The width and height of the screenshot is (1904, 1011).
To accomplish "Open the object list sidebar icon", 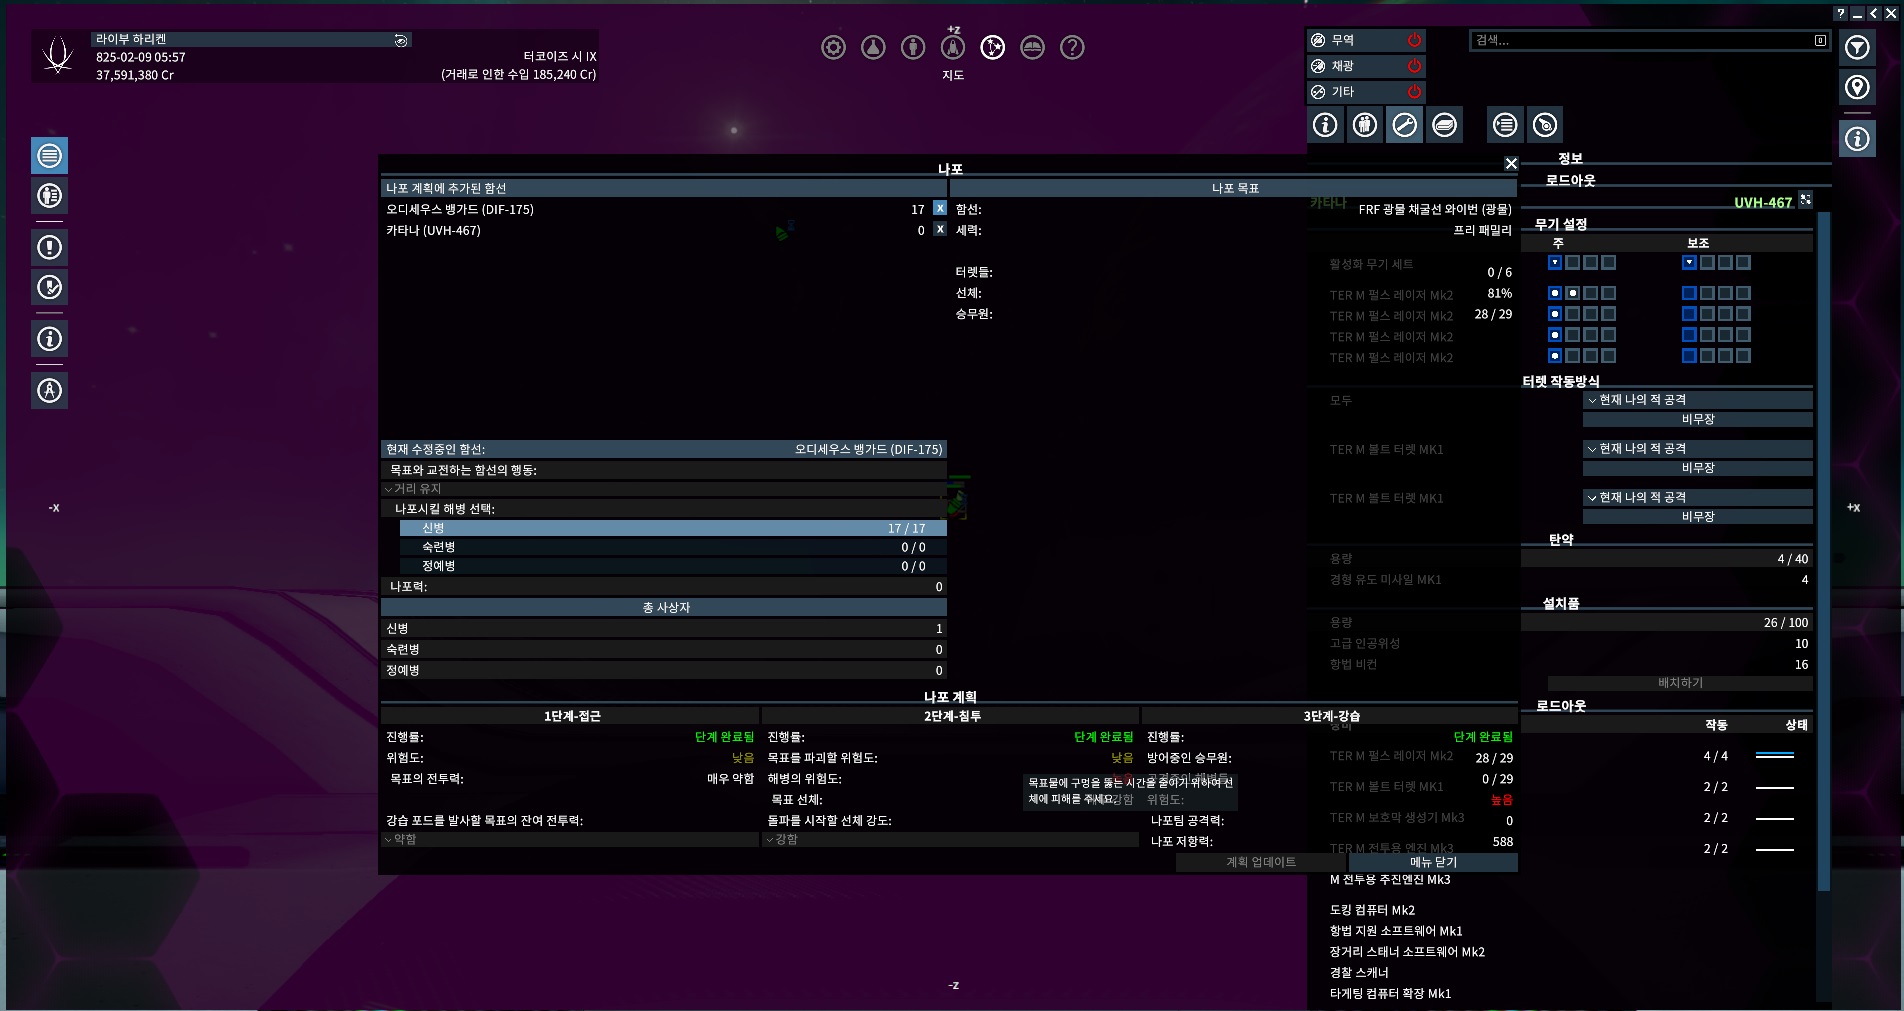I will tap(49, 156).
